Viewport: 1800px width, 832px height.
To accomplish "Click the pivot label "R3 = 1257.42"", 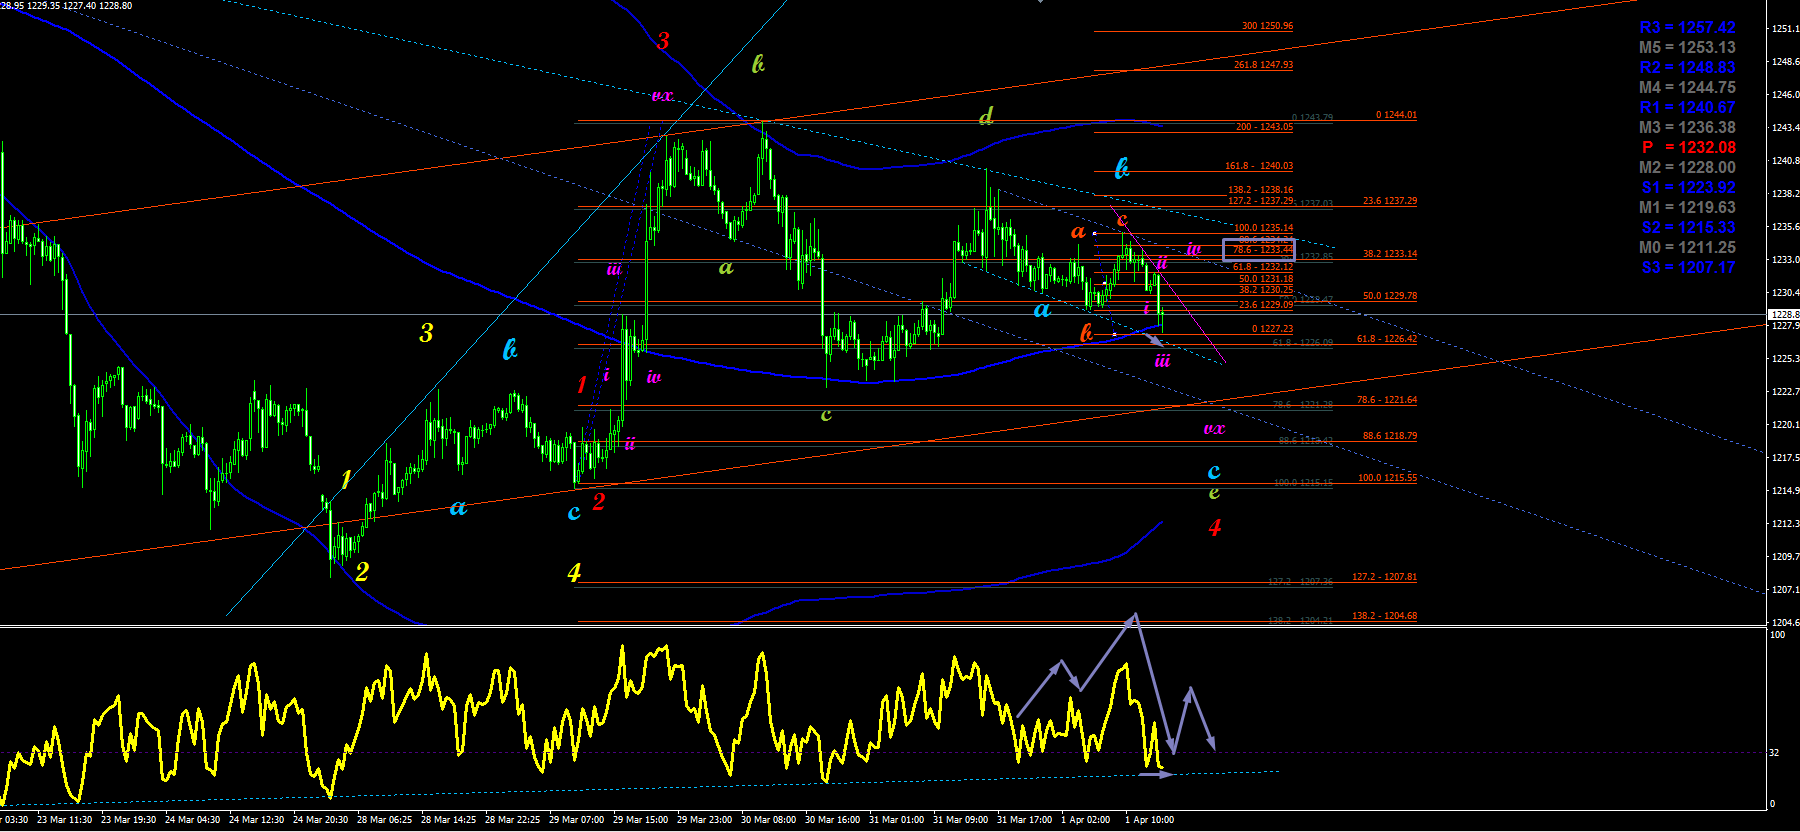I will coord(1687,28).
